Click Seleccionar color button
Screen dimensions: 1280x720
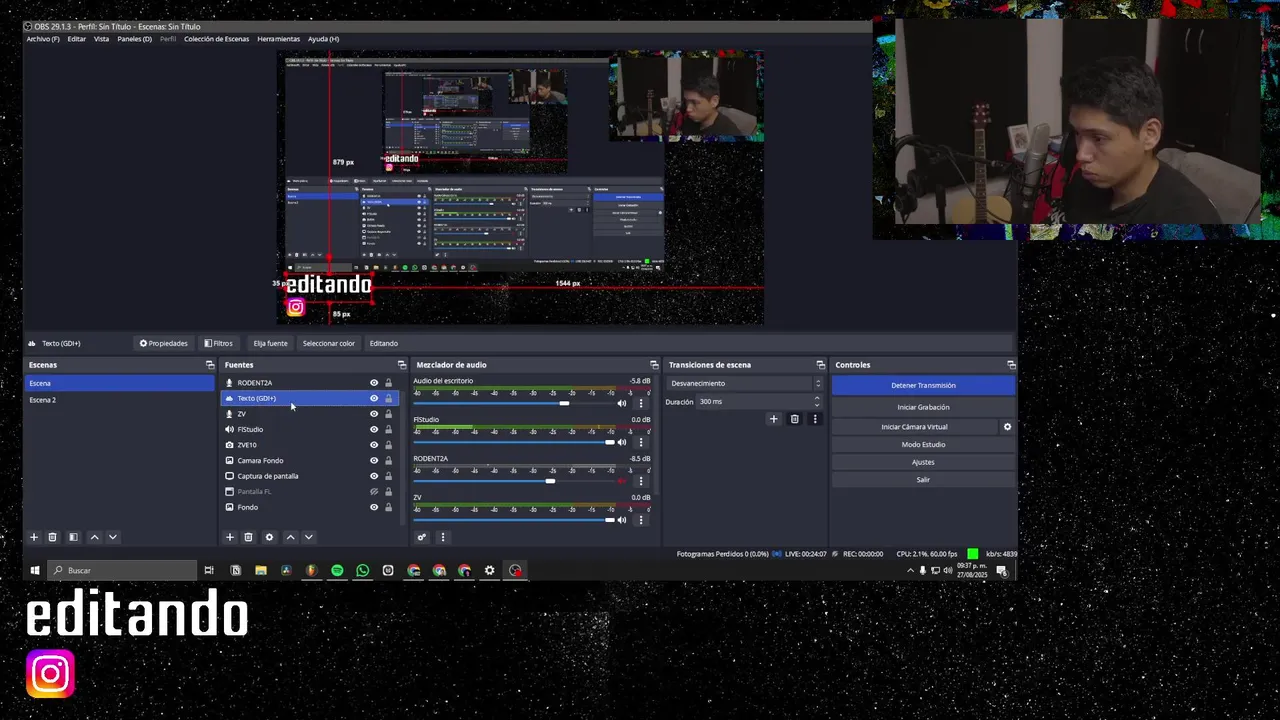[x=329, y=343]
